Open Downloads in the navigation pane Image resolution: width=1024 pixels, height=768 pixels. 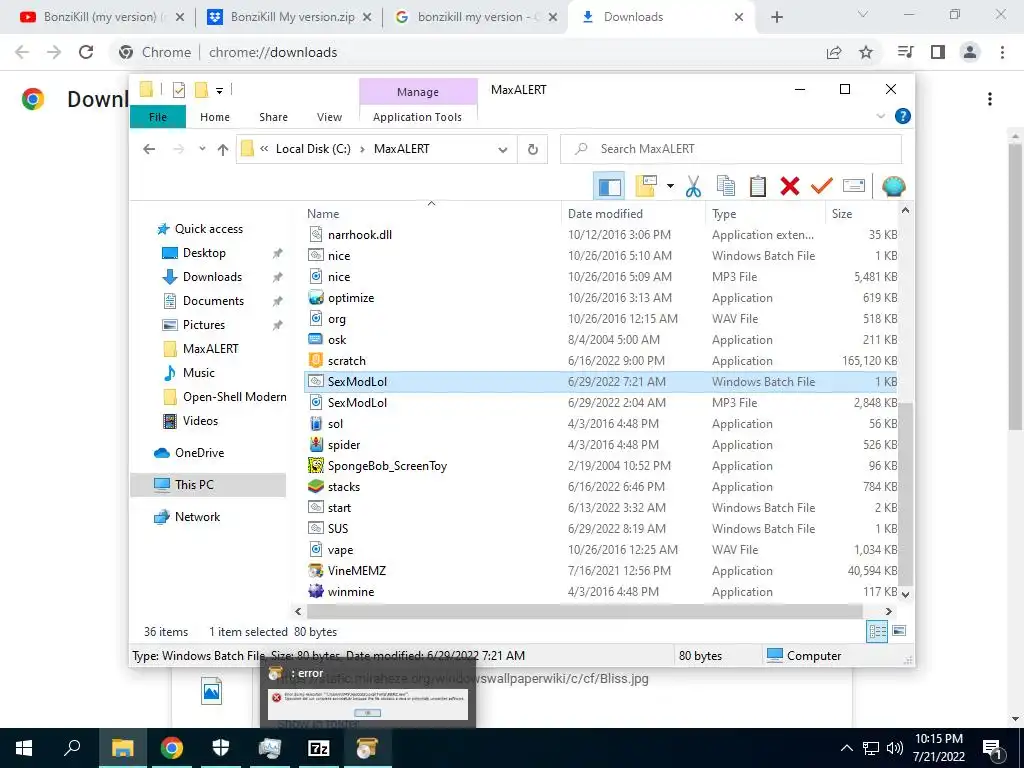coord(212,277)
